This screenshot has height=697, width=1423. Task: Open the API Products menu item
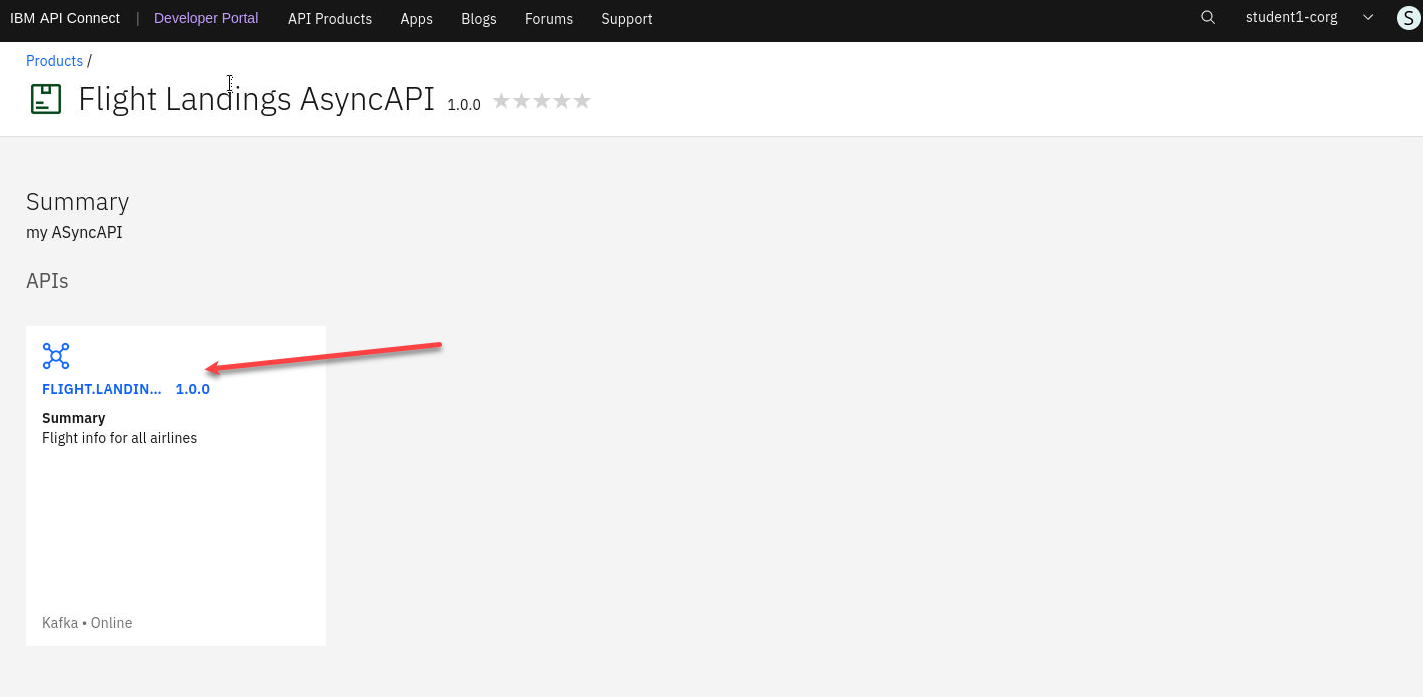click(330, 19)
